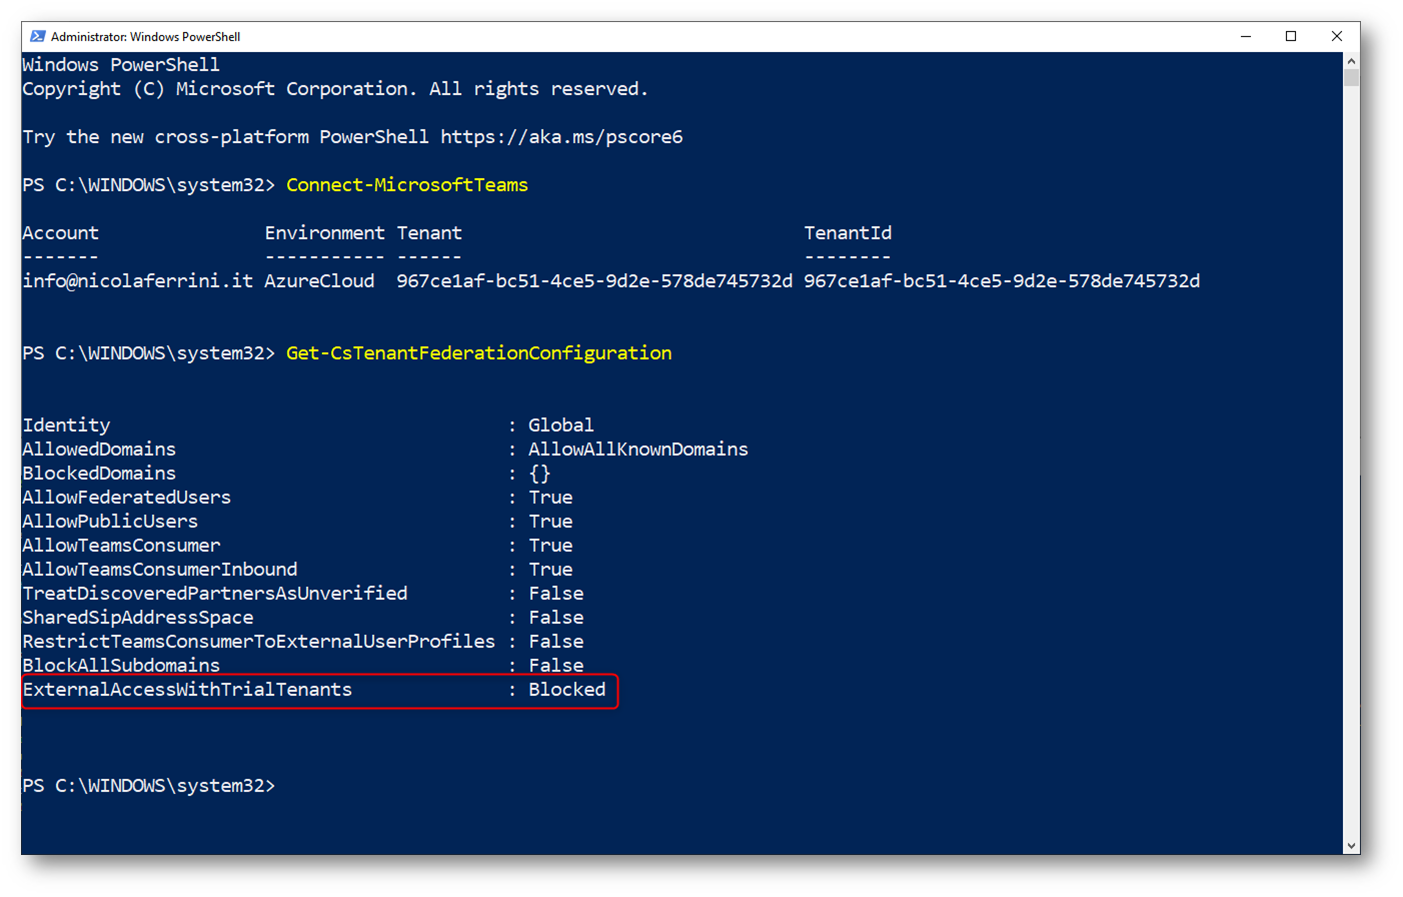Image resolution: width=1403 pixels, height=897 pixels.
Task: Click the title bar text 'Administrator: Windows PowerShell'
Action: 145,37
